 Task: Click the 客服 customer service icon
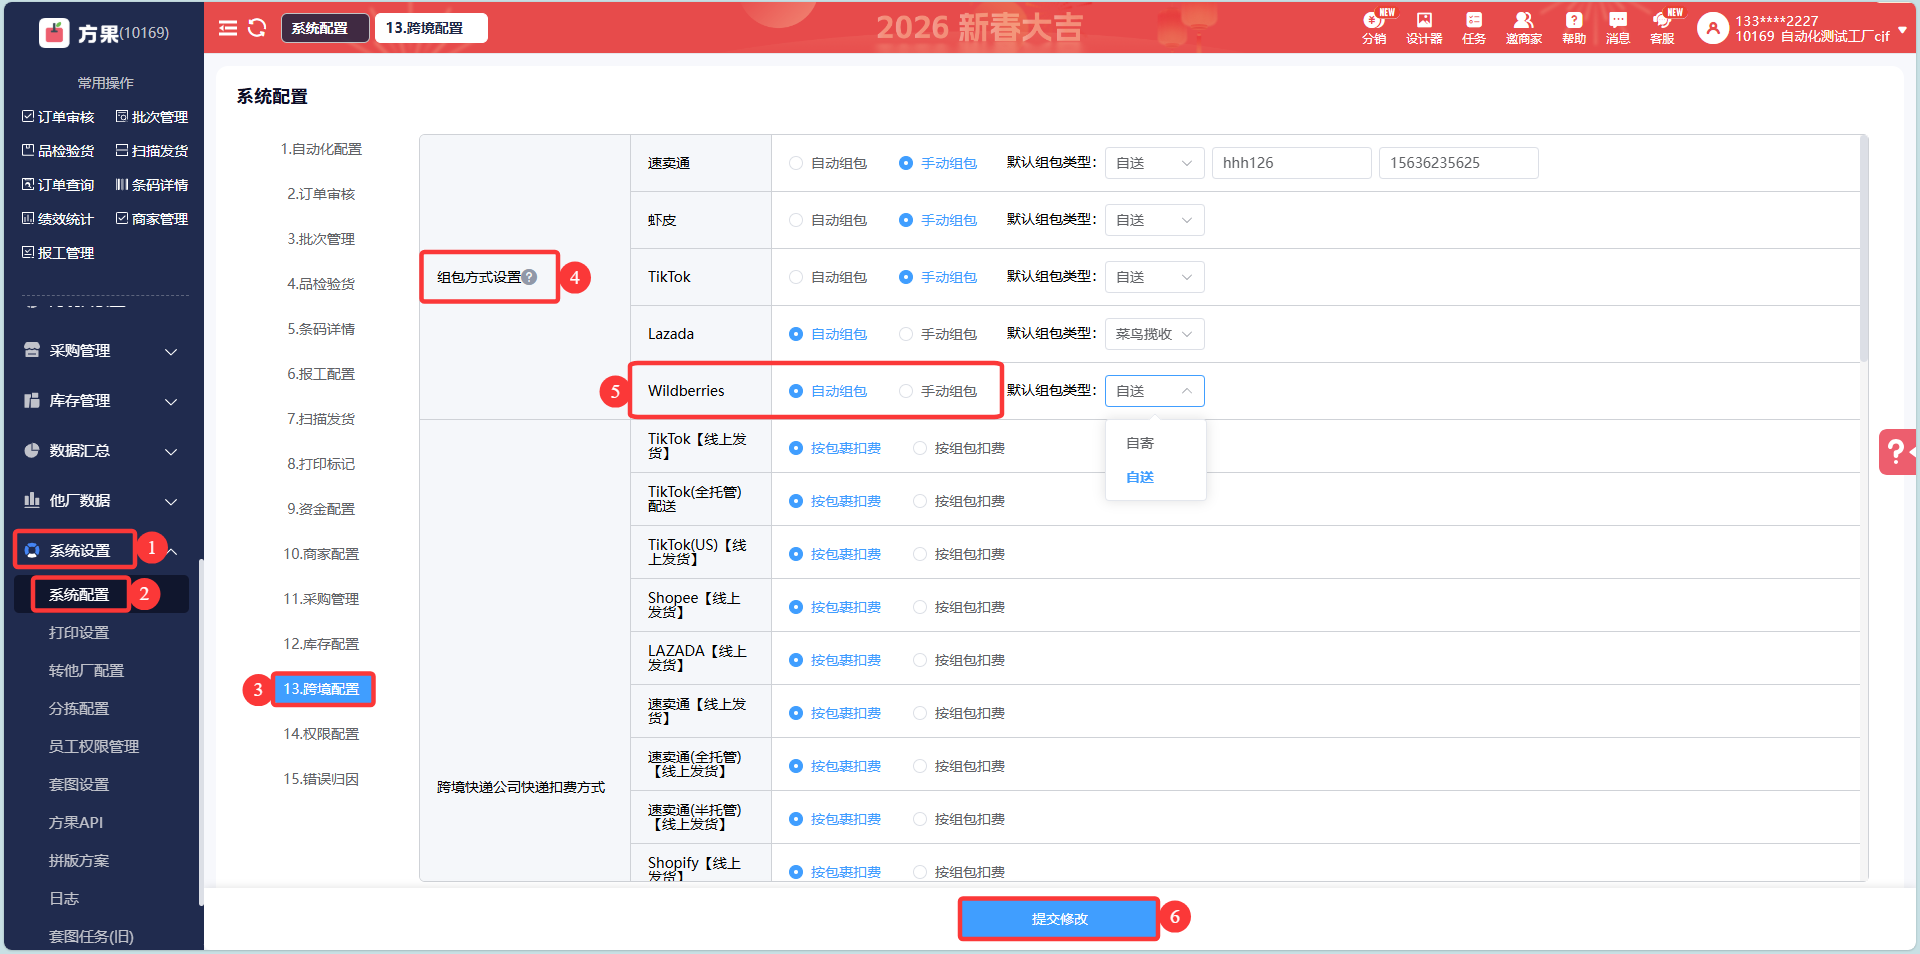pos(1662,27)
